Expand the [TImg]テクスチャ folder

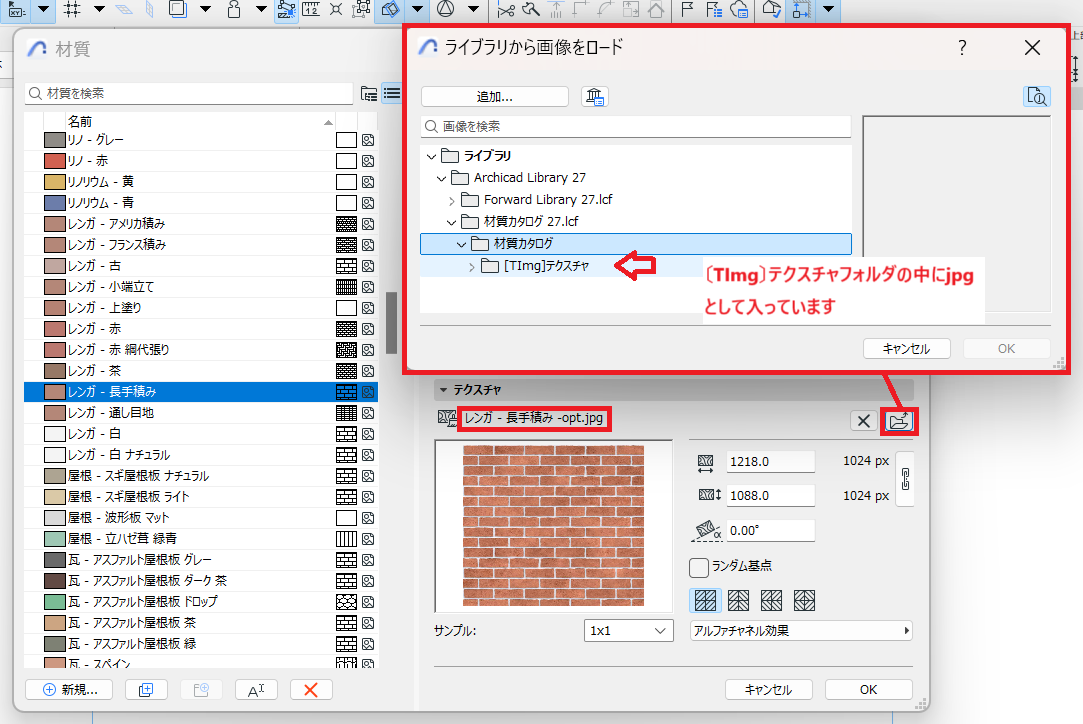[x=472, y=267]
